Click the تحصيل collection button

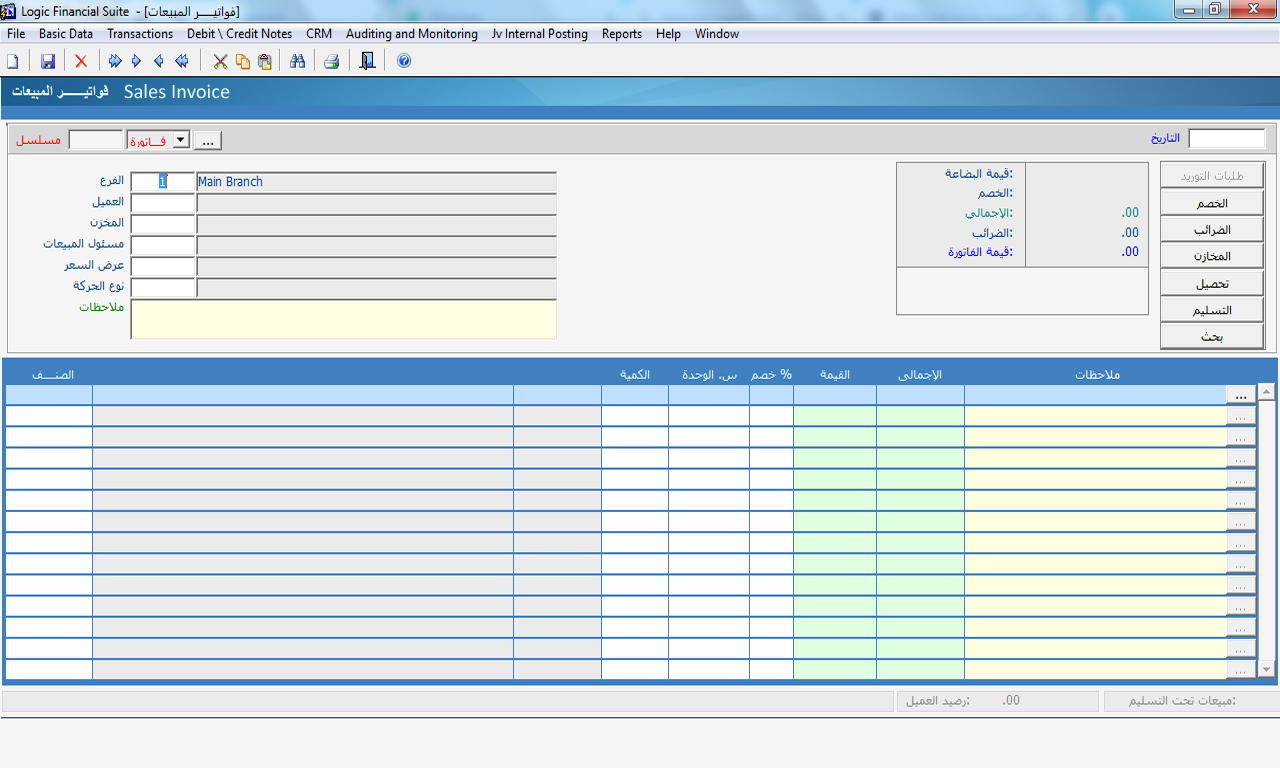coord(1212,284)
